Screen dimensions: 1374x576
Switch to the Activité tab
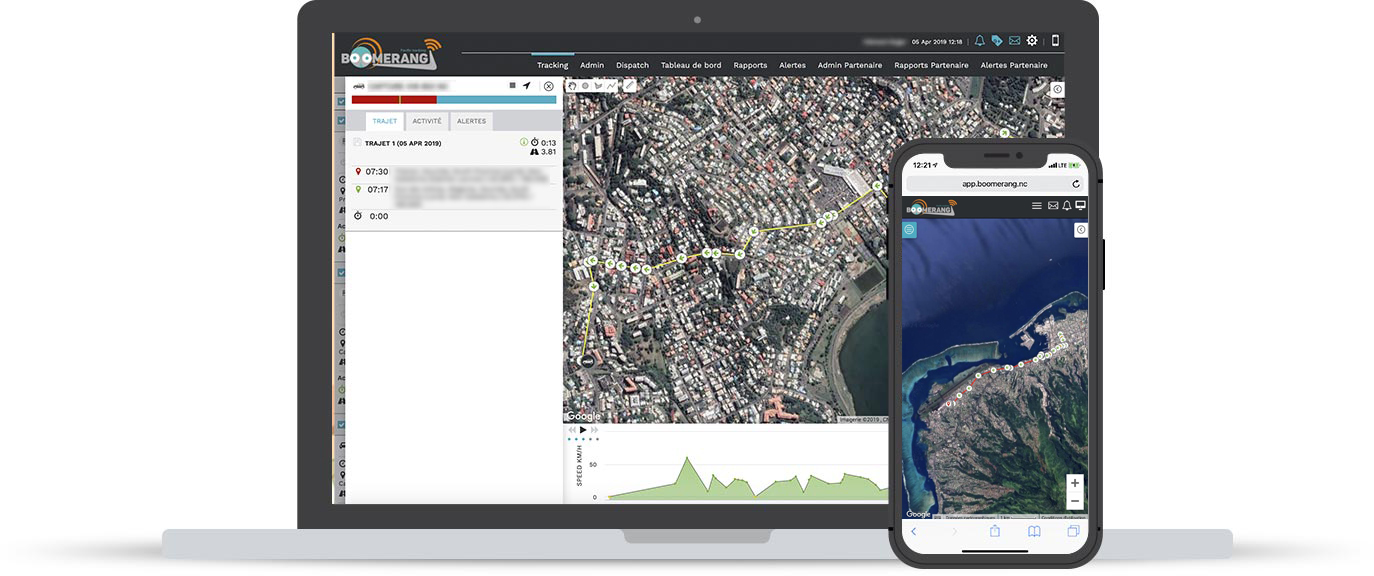(427, 121)
